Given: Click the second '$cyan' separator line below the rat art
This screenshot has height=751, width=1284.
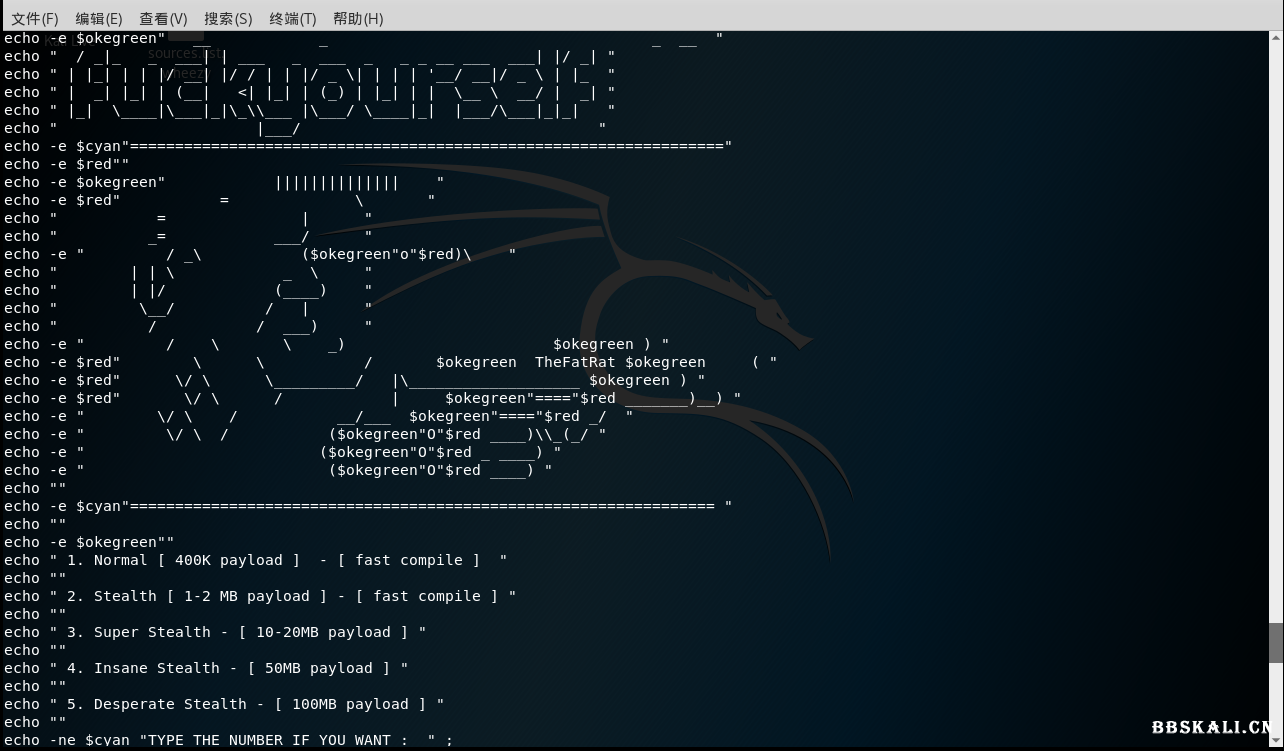Looking at the screenshot, I should pyautogui.click(x=400, y=506).
